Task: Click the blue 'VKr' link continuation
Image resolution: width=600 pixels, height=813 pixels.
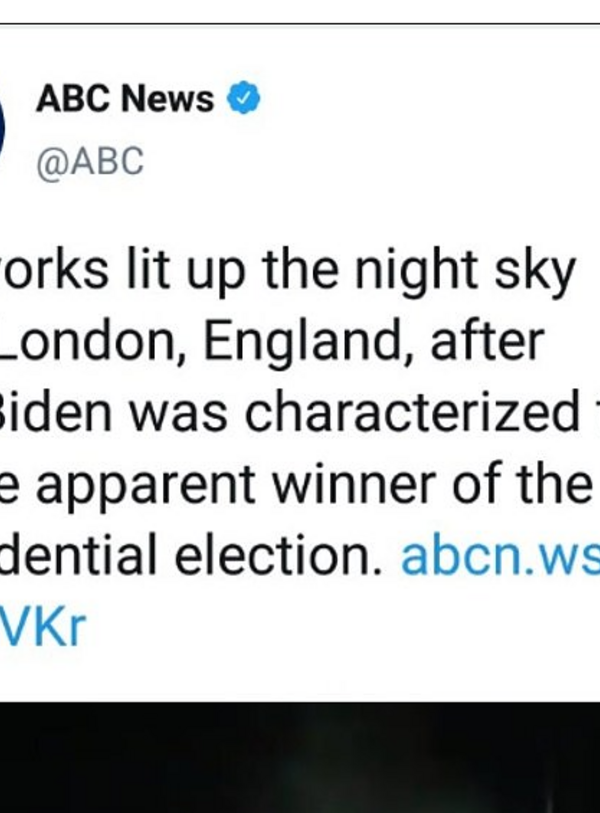Action: (45, 629)
